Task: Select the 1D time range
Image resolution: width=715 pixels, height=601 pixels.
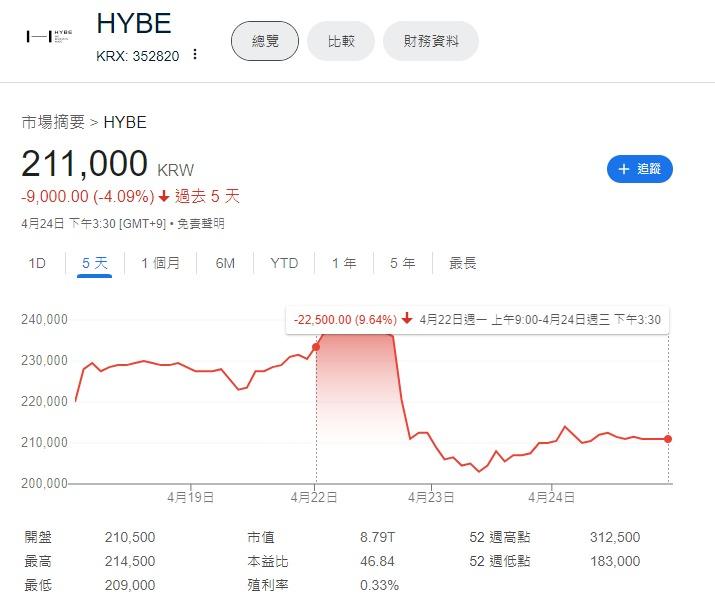Action: click(x=37, y=263)
